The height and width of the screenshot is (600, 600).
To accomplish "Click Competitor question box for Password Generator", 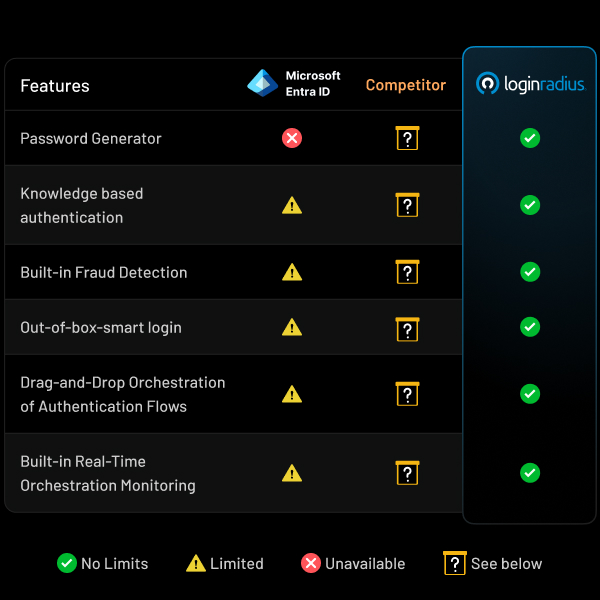I will (407, 138).
